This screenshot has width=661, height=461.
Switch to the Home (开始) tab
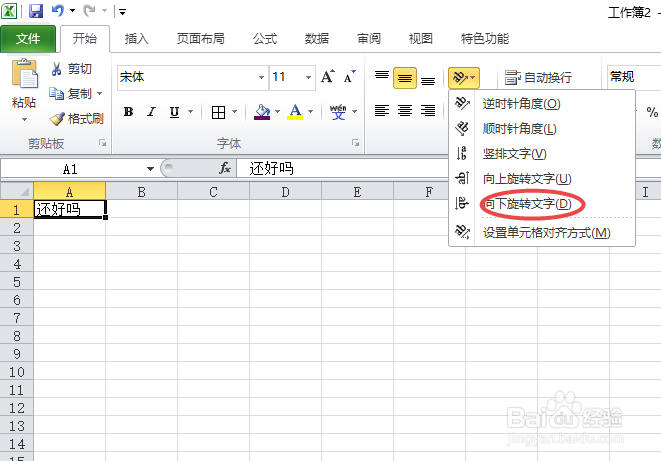coord(85,39)
